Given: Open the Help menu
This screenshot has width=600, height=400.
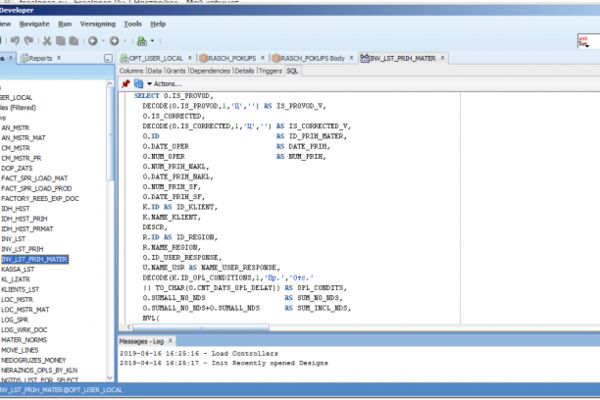Looking at the screenshot, I should click(x=158, y=24).
